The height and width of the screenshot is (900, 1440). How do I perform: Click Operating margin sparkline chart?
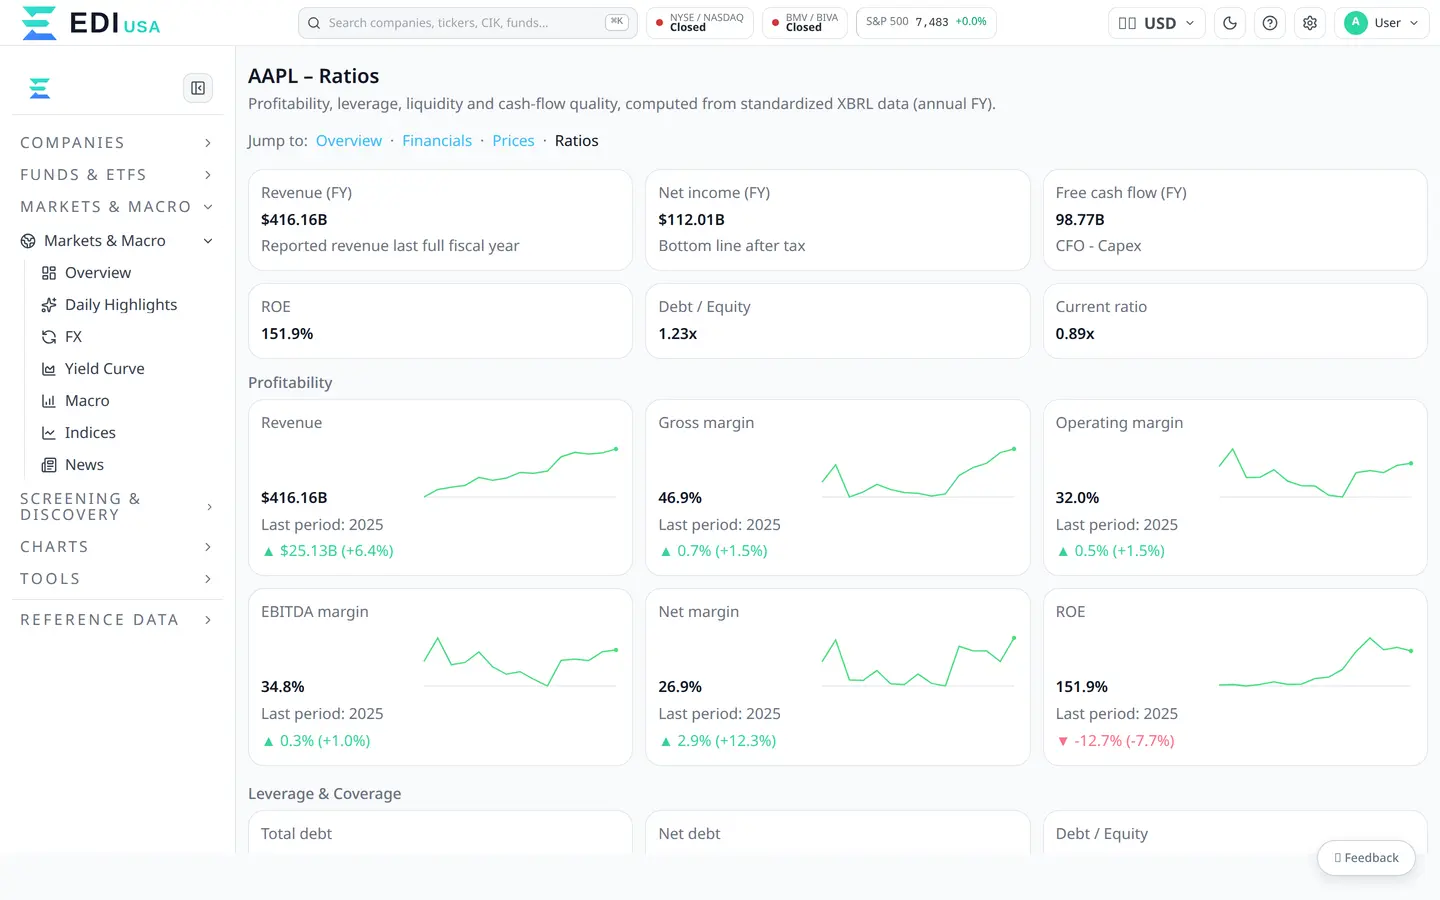tap(1316, 473)
